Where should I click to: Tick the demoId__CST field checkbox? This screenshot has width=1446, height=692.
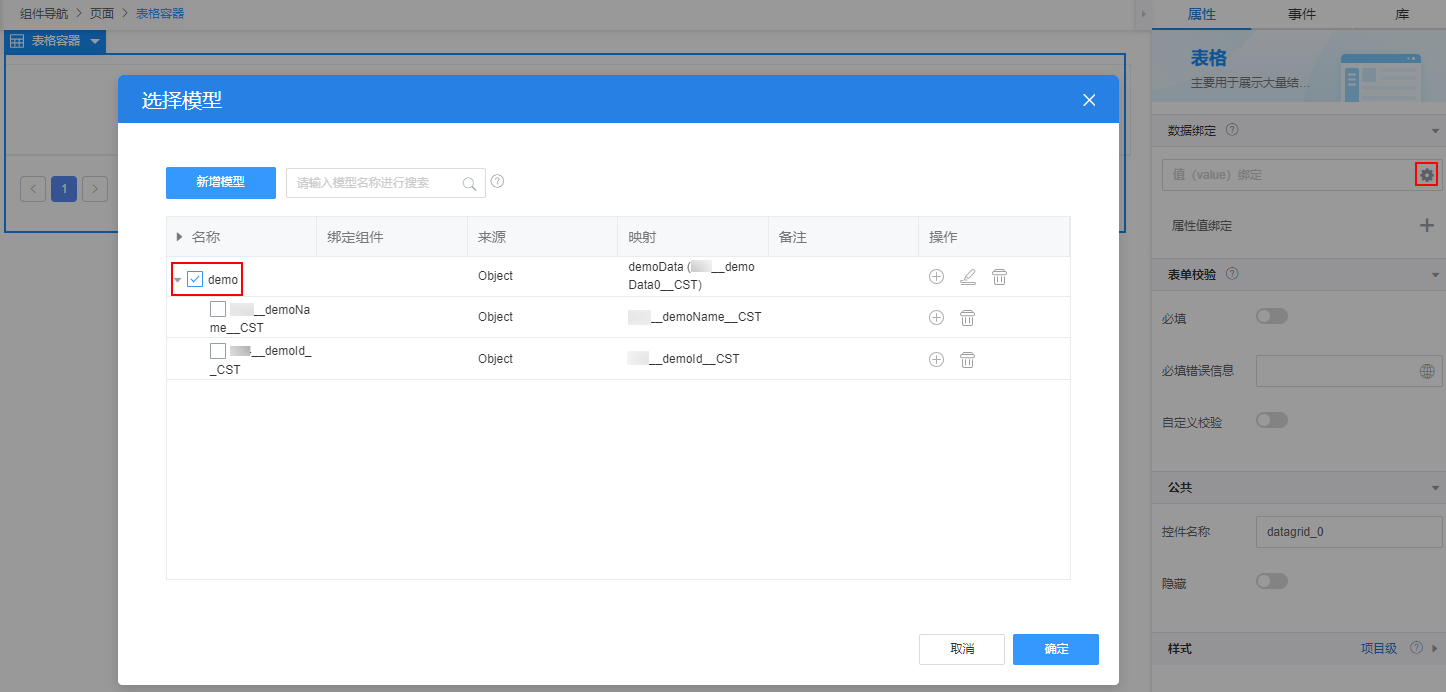pyautogui.click(x=218, y=351)
